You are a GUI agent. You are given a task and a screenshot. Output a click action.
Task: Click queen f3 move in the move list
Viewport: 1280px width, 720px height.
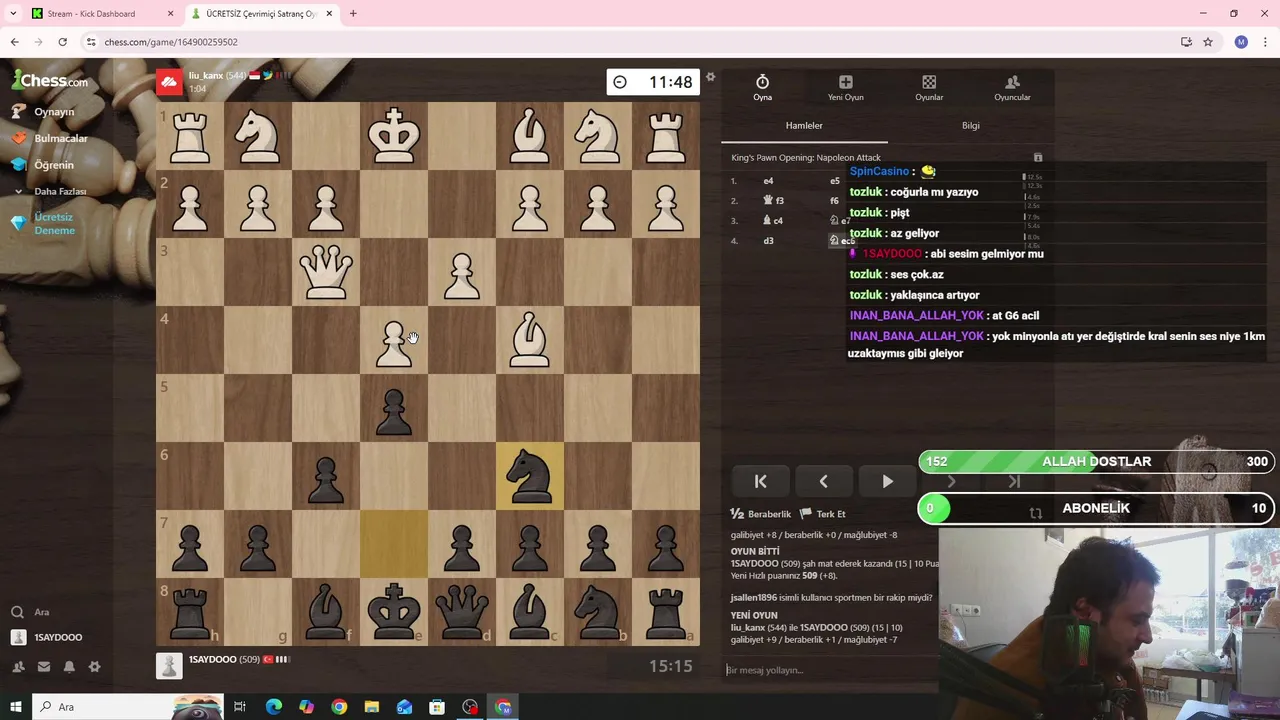click(x=774, y=201)
